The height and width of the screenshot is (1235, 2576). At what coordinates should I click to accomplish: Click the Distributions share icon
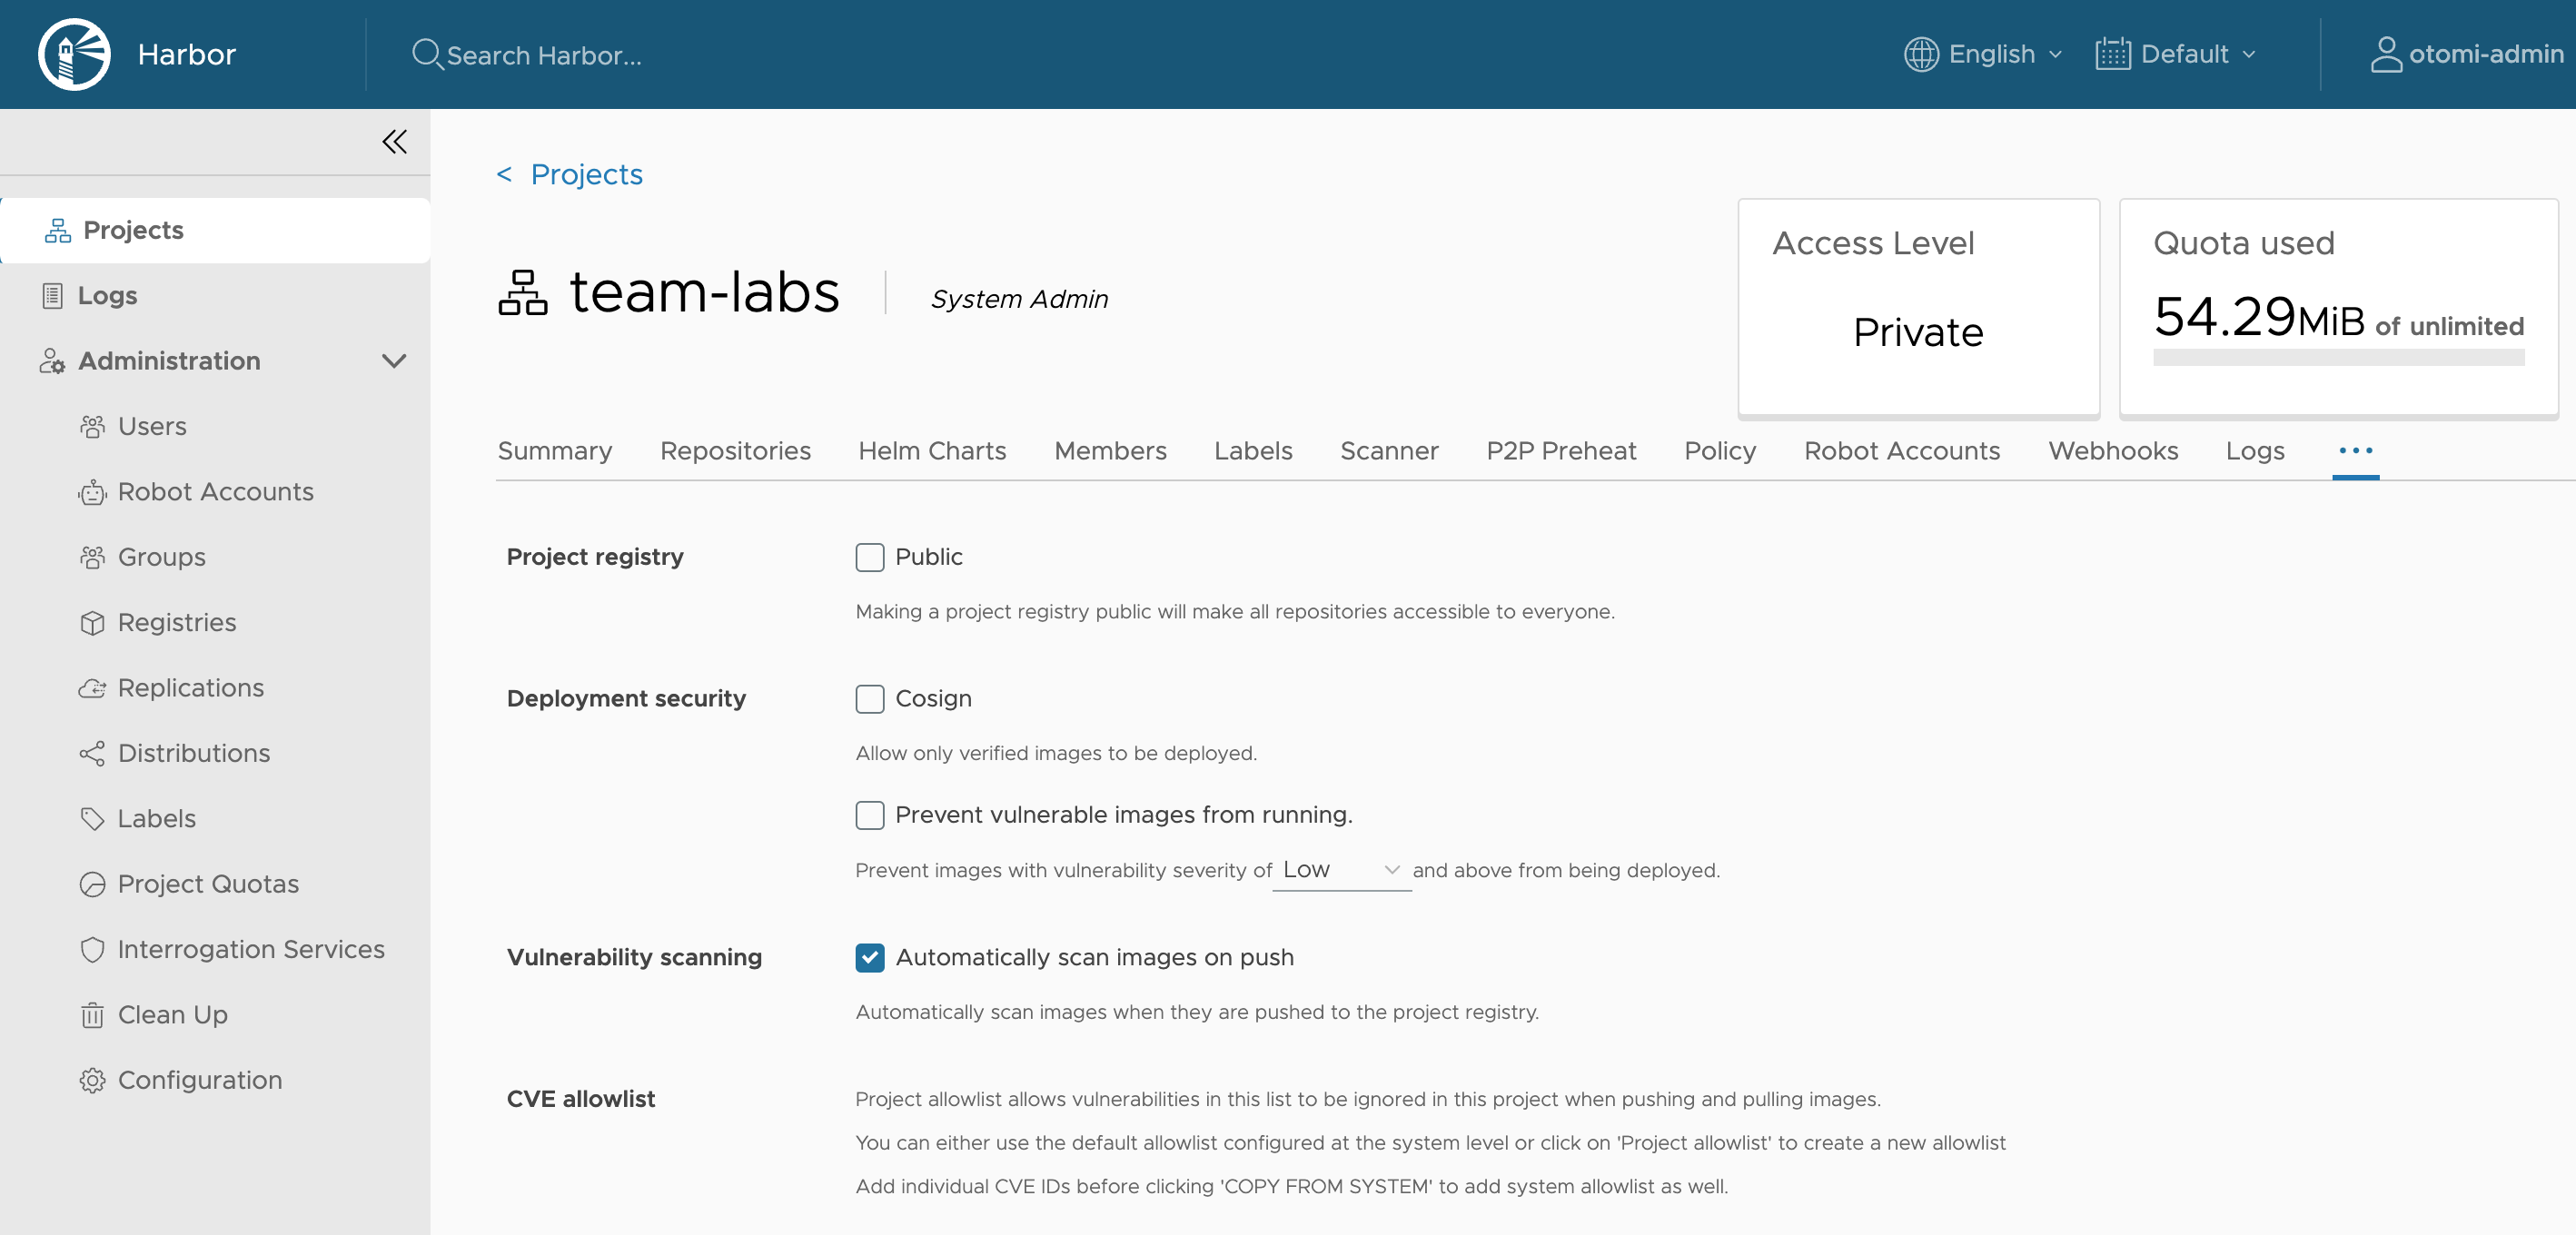(x=92, y=753)
